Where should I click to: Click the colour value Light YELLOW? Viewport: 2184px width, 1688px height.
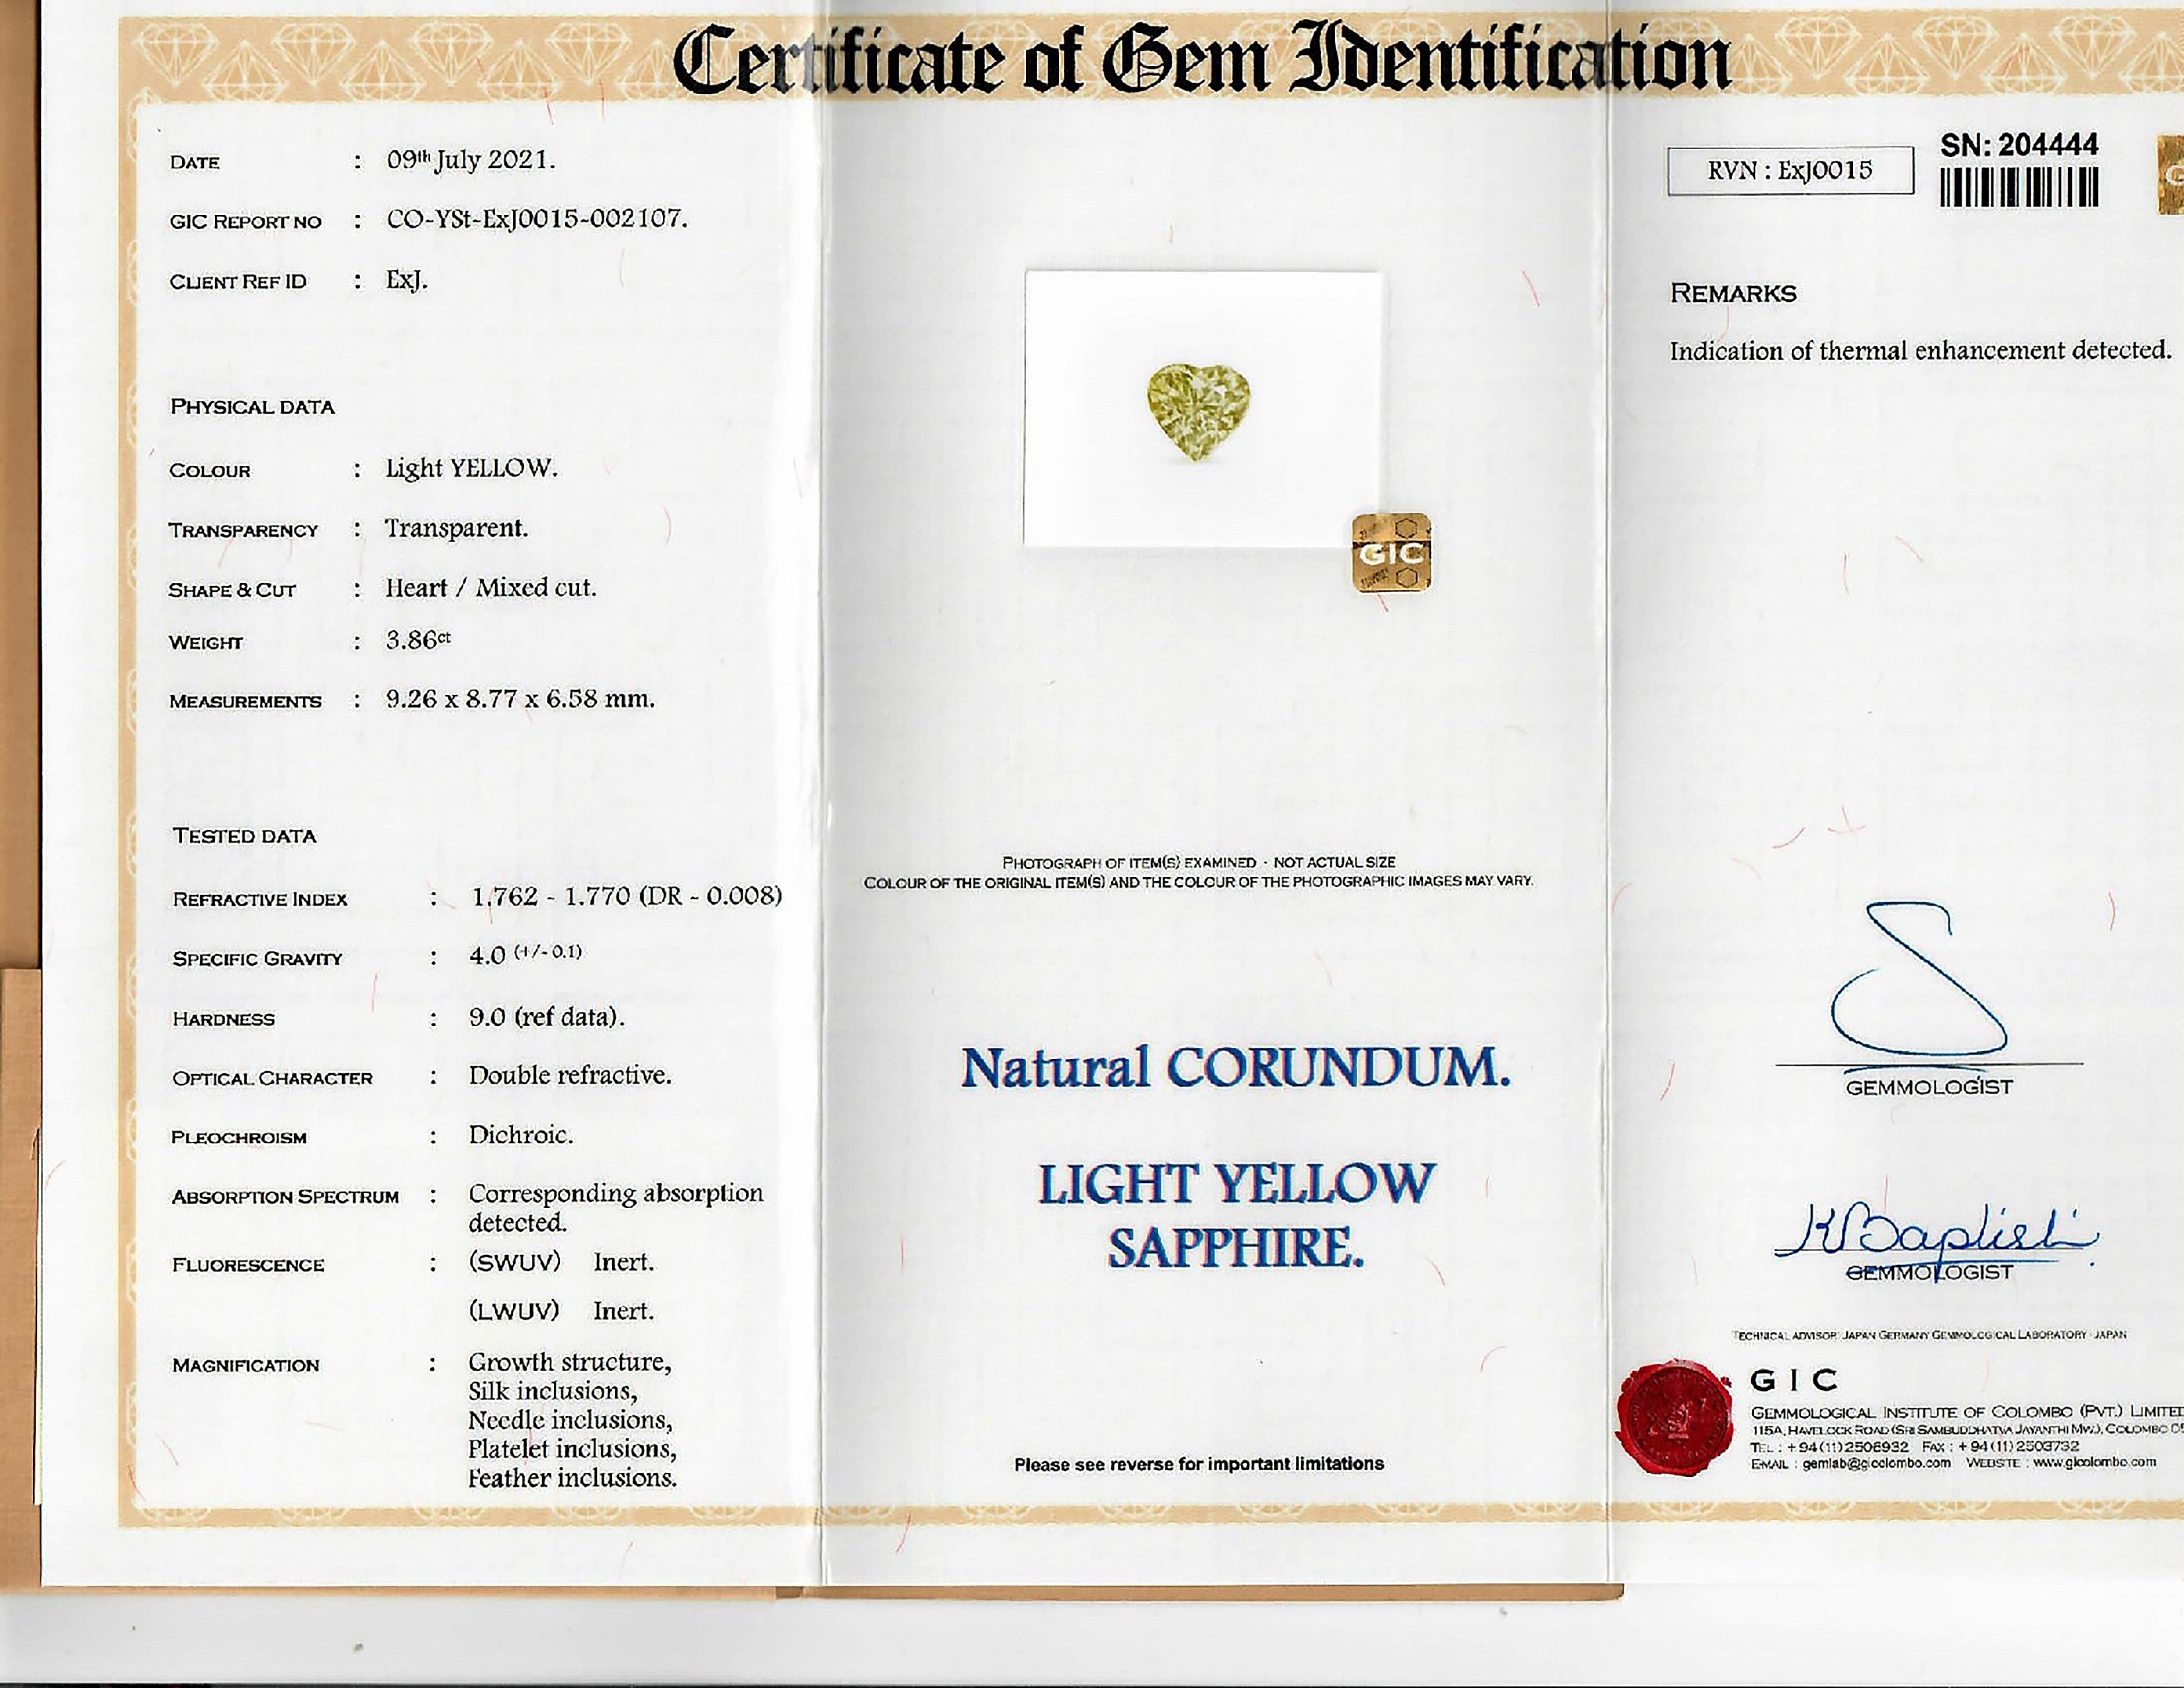[471, 468]
